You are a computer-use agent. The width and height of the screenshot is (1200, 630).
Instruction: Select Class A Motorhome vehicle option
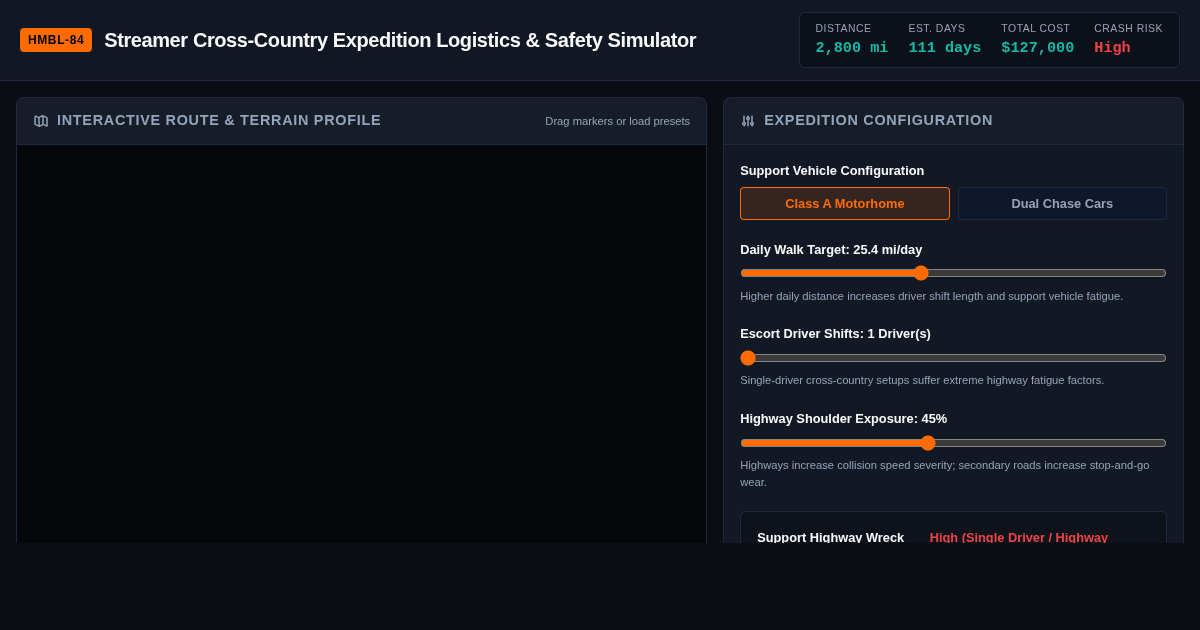click(845, 203)
